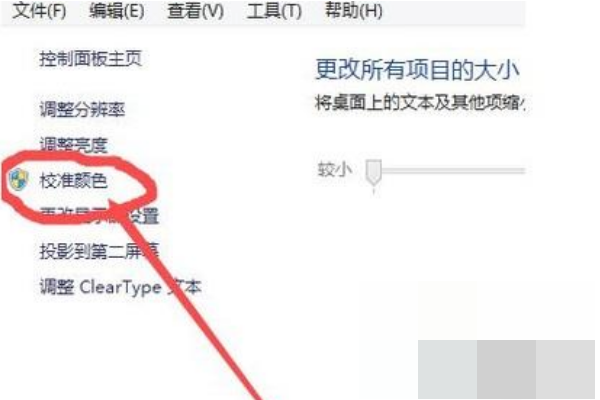
Task: Open 投影到第二屏幕 option
Action: pyautogui.click(x=99, y=251)
